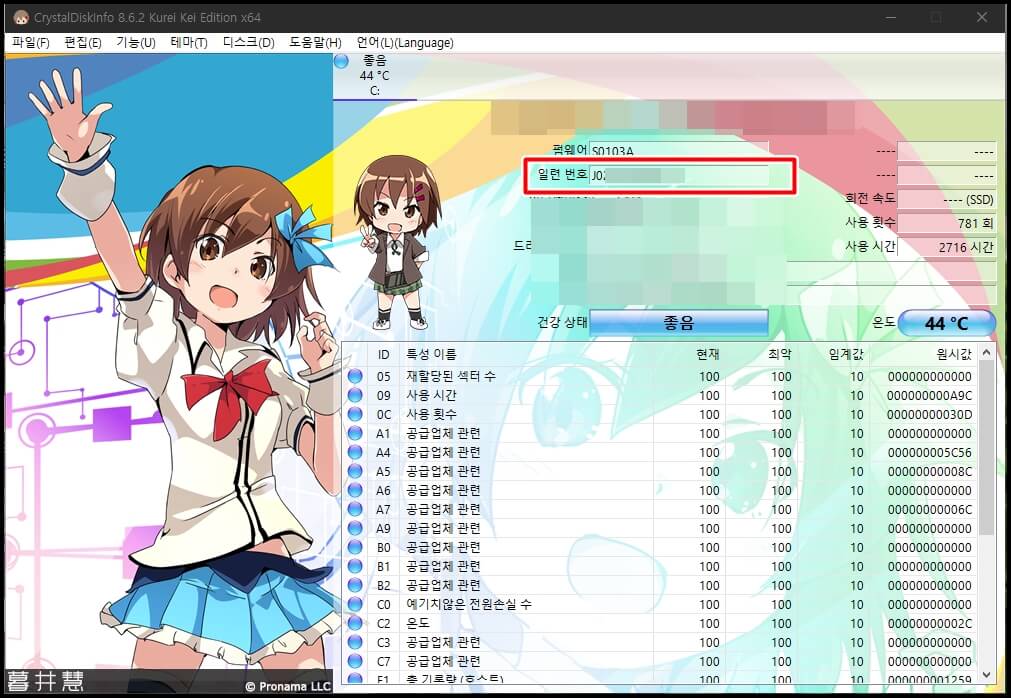This screenshot has height=698, width=1011.
Task: Open the 테마(T) menu
Action: 189,43
